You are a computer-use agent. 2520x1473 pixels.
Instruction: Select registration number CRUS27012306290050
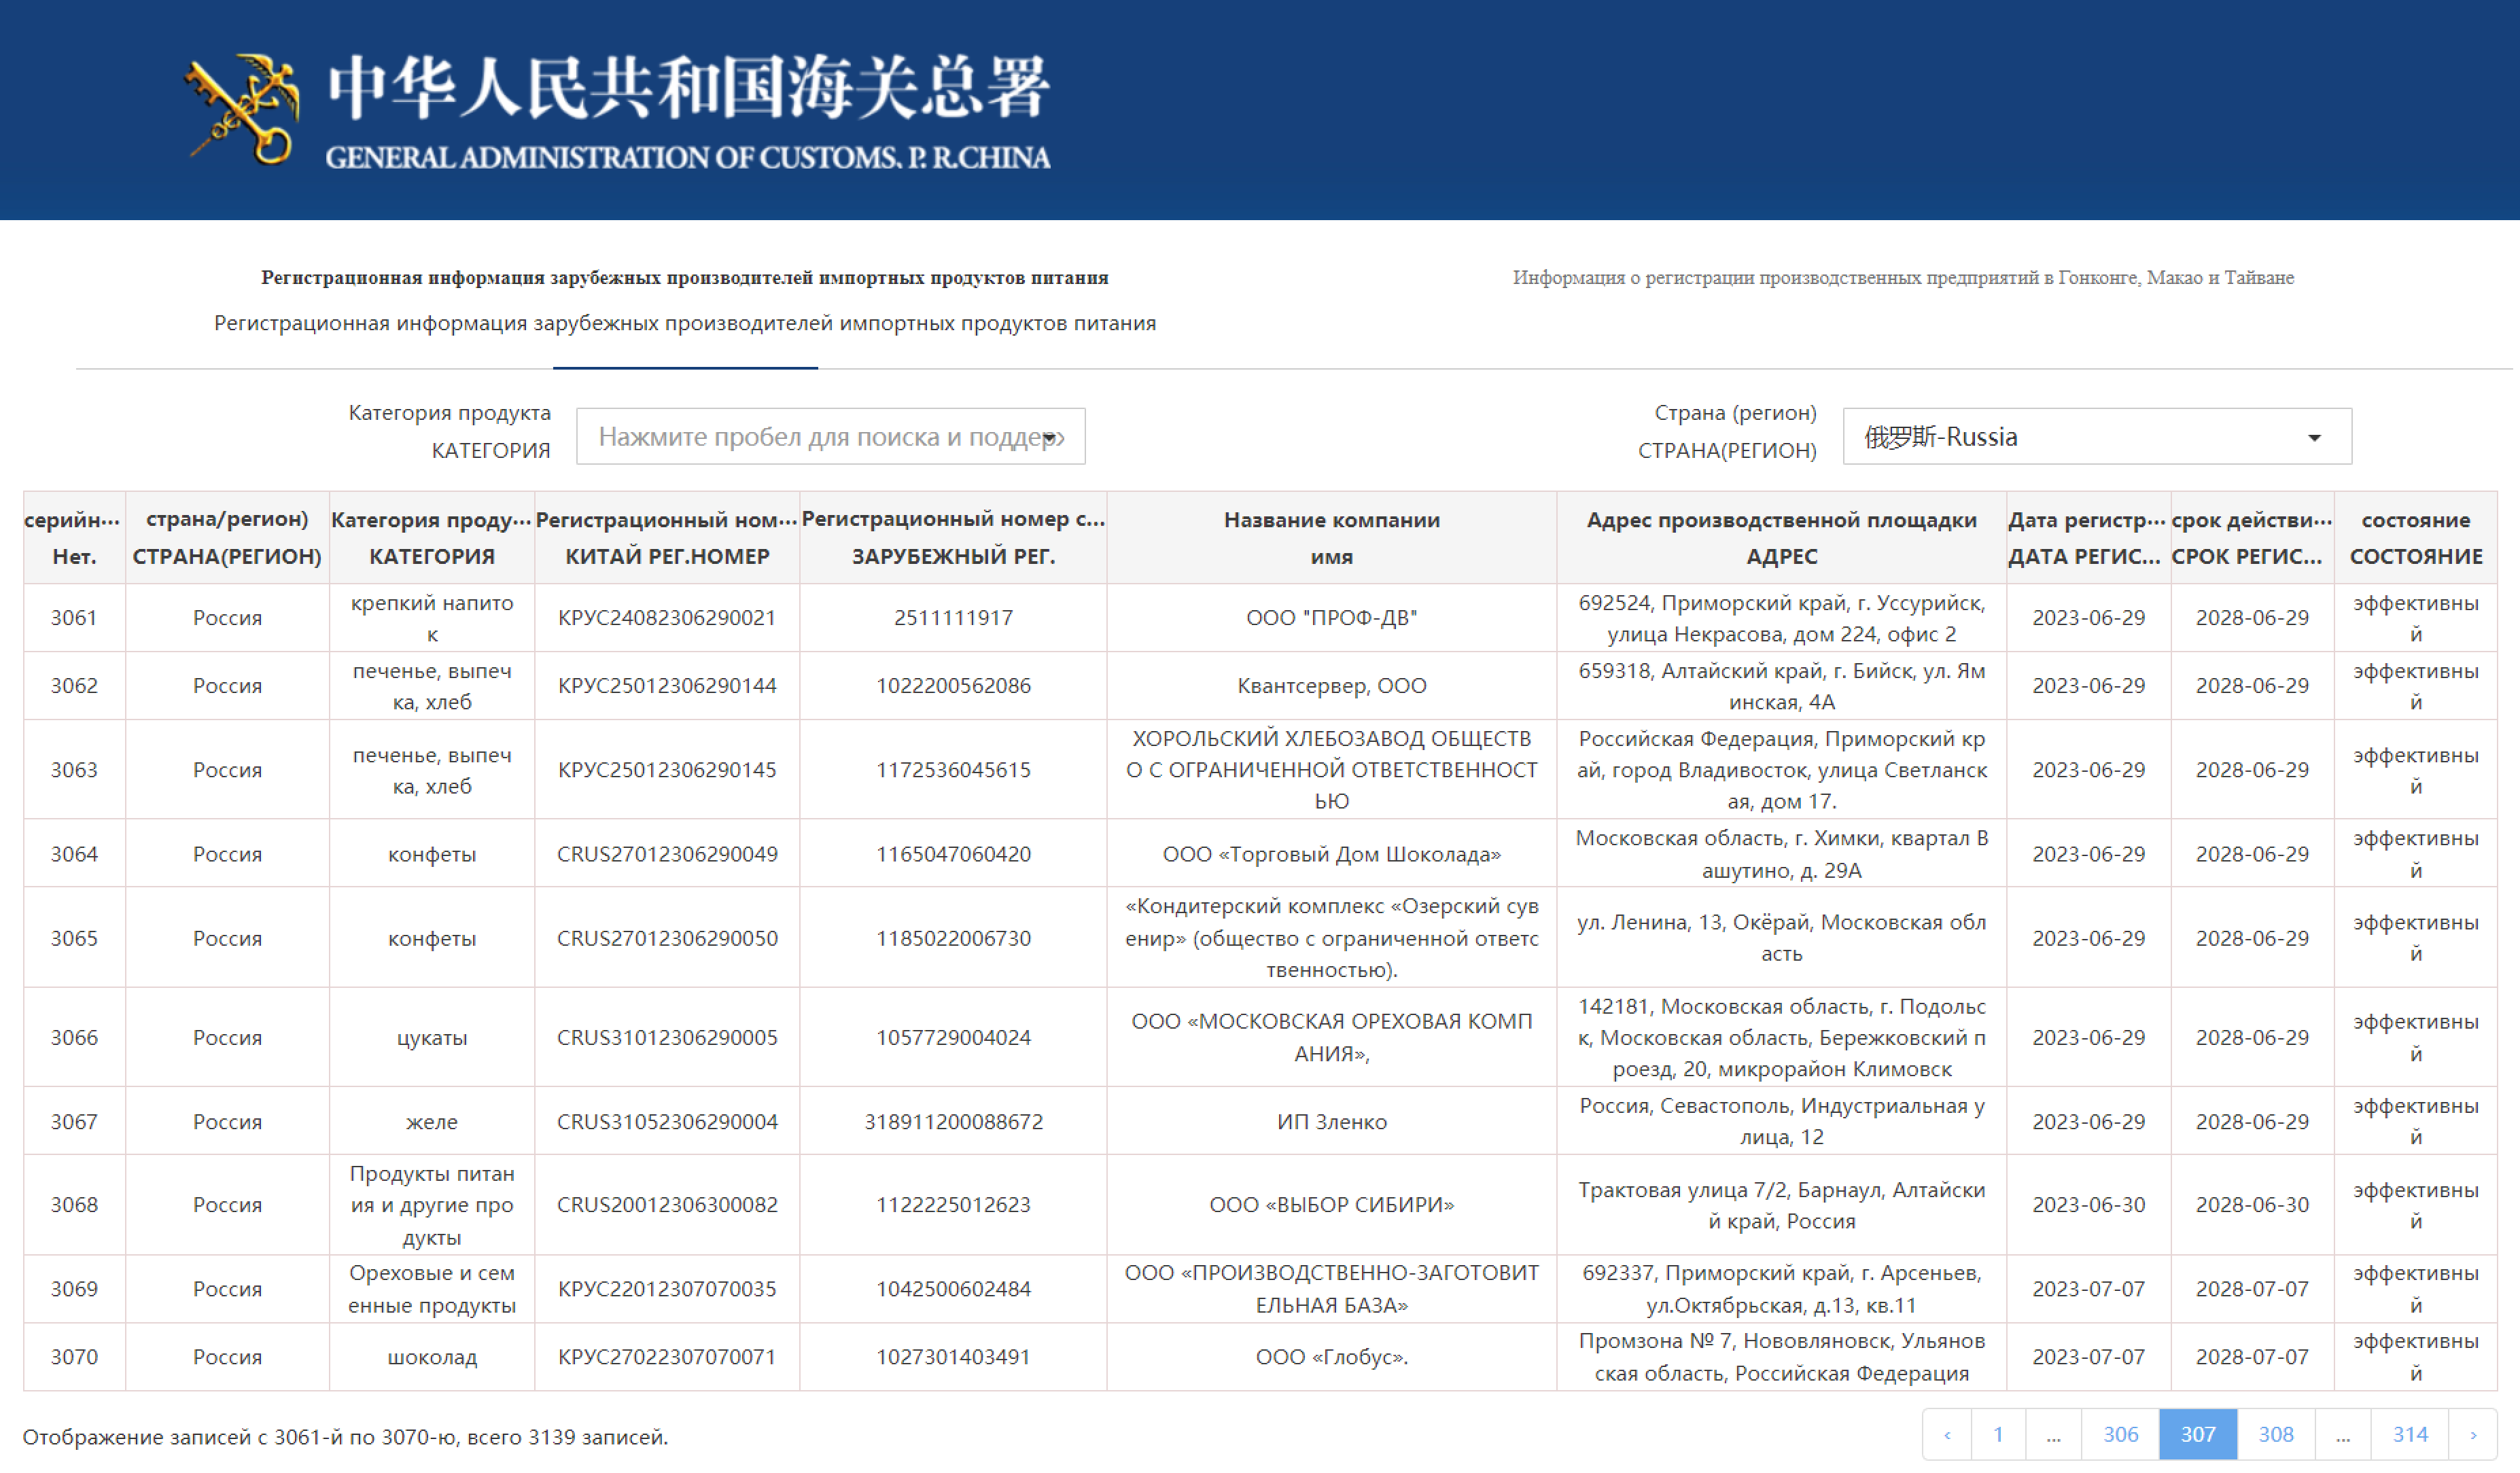click(667, 938)
